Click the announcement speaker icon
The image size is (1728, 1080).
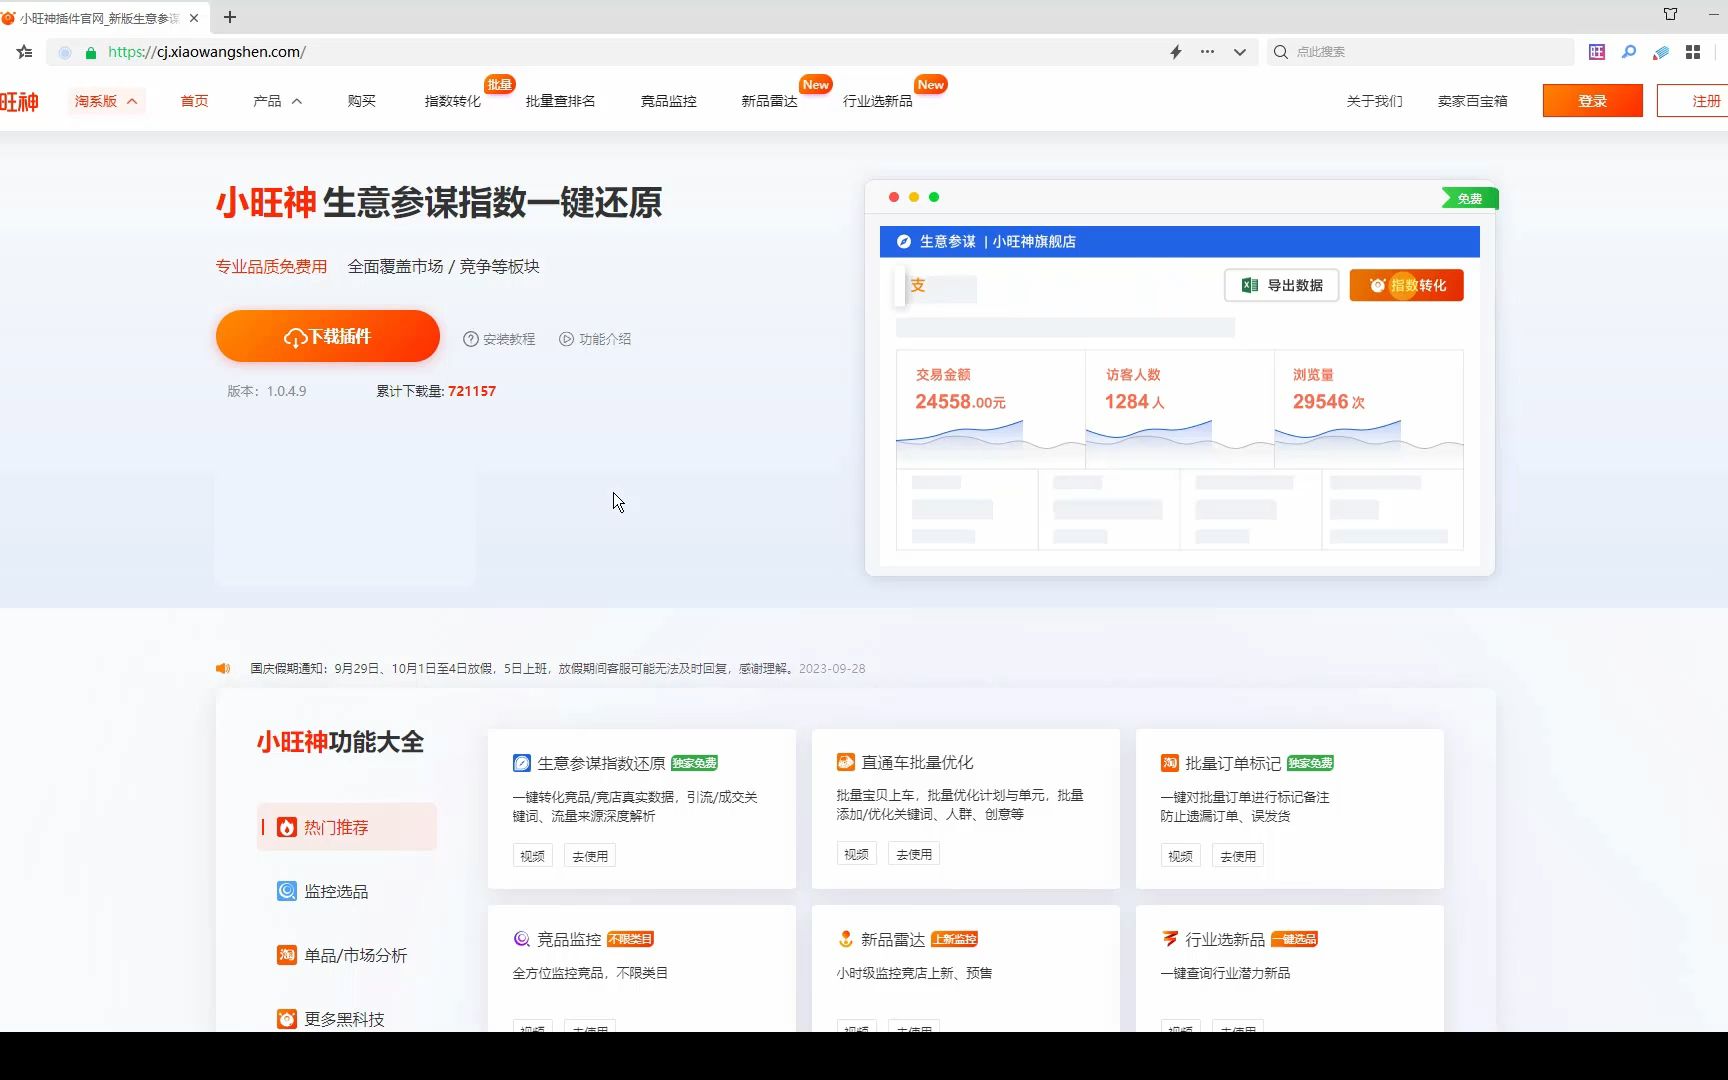coord(223,668)
